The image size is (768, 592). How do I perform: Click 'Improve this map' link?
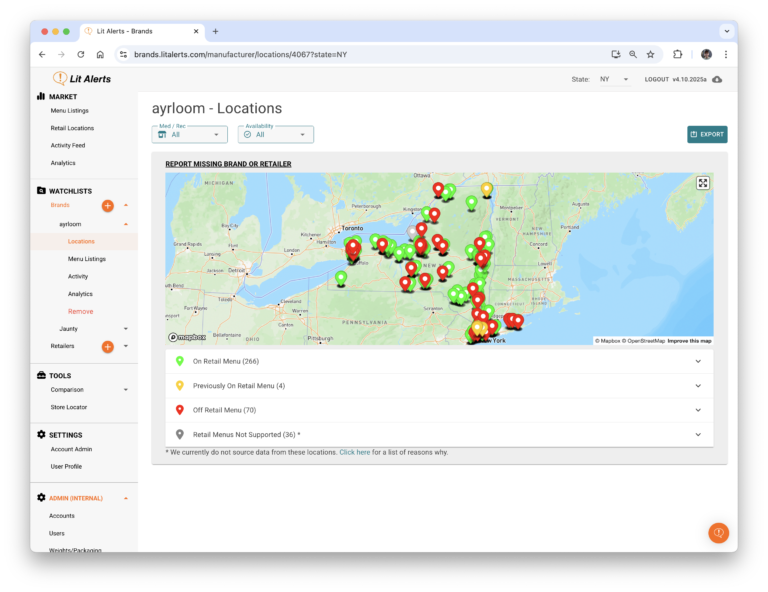689,341
